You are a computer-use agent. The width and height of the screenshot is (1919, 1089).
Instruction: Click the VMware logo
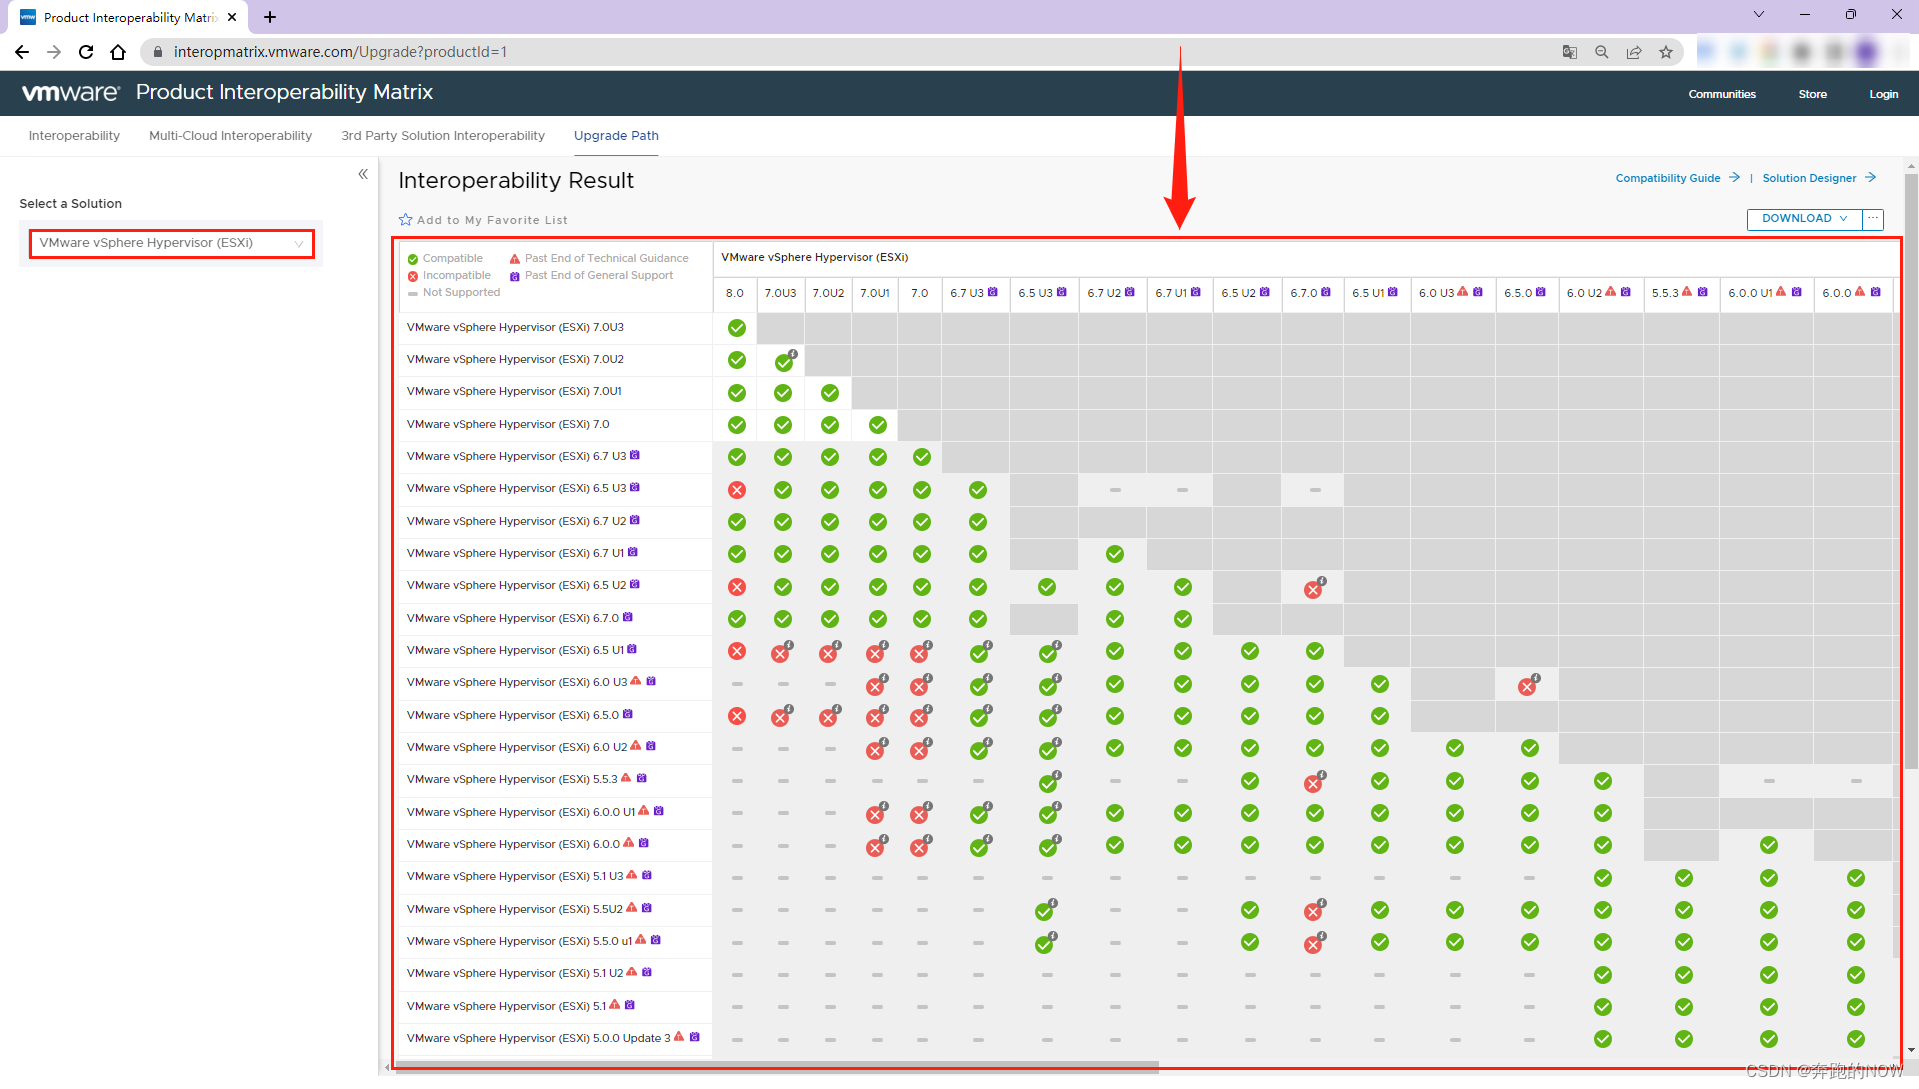pos(71,93)
